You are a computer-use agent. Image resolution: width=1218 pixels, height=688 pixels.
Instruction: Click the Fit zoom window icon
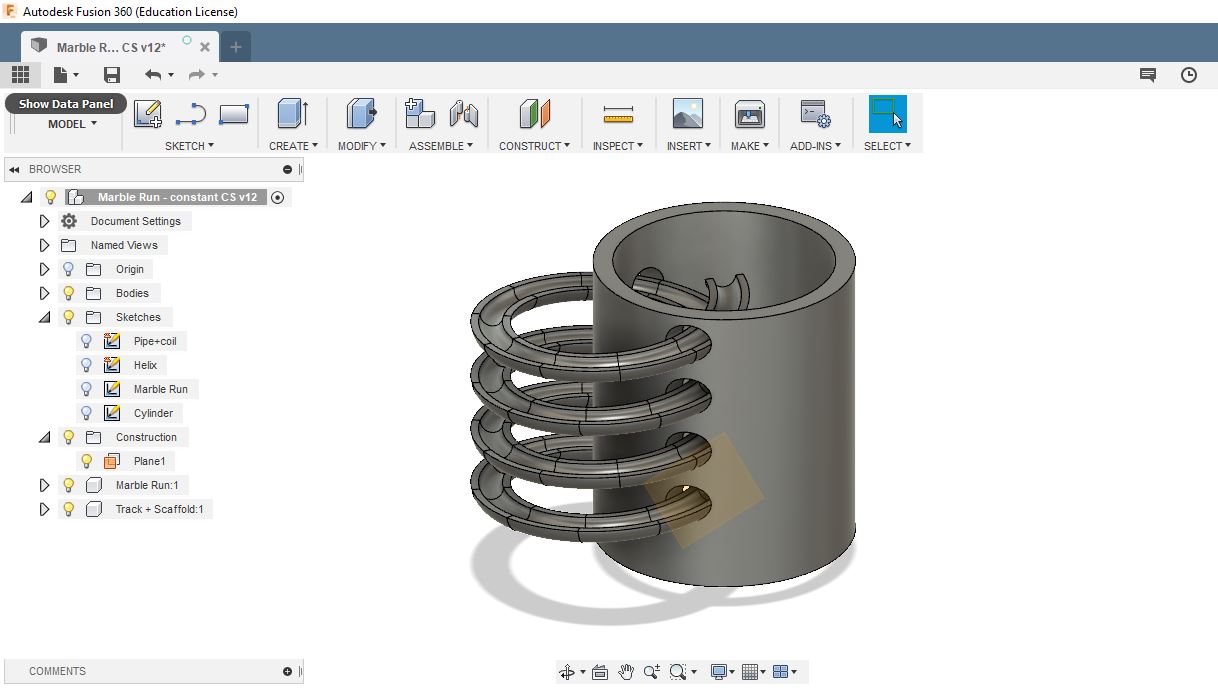coord(679,672)
